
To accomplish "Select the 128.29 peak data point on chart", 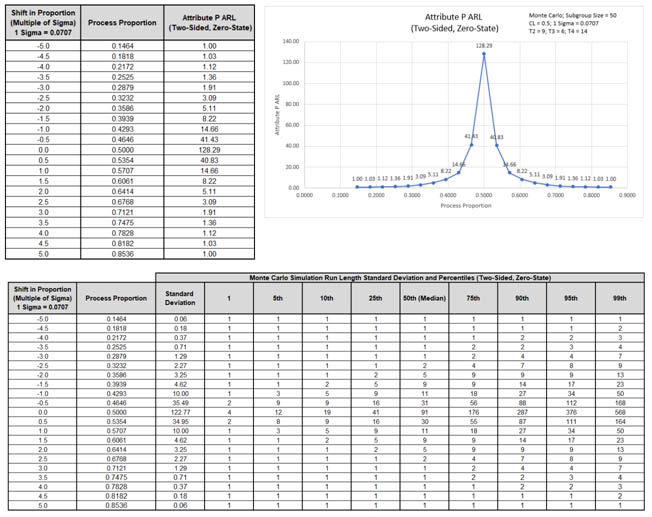I will click(484, 53).
